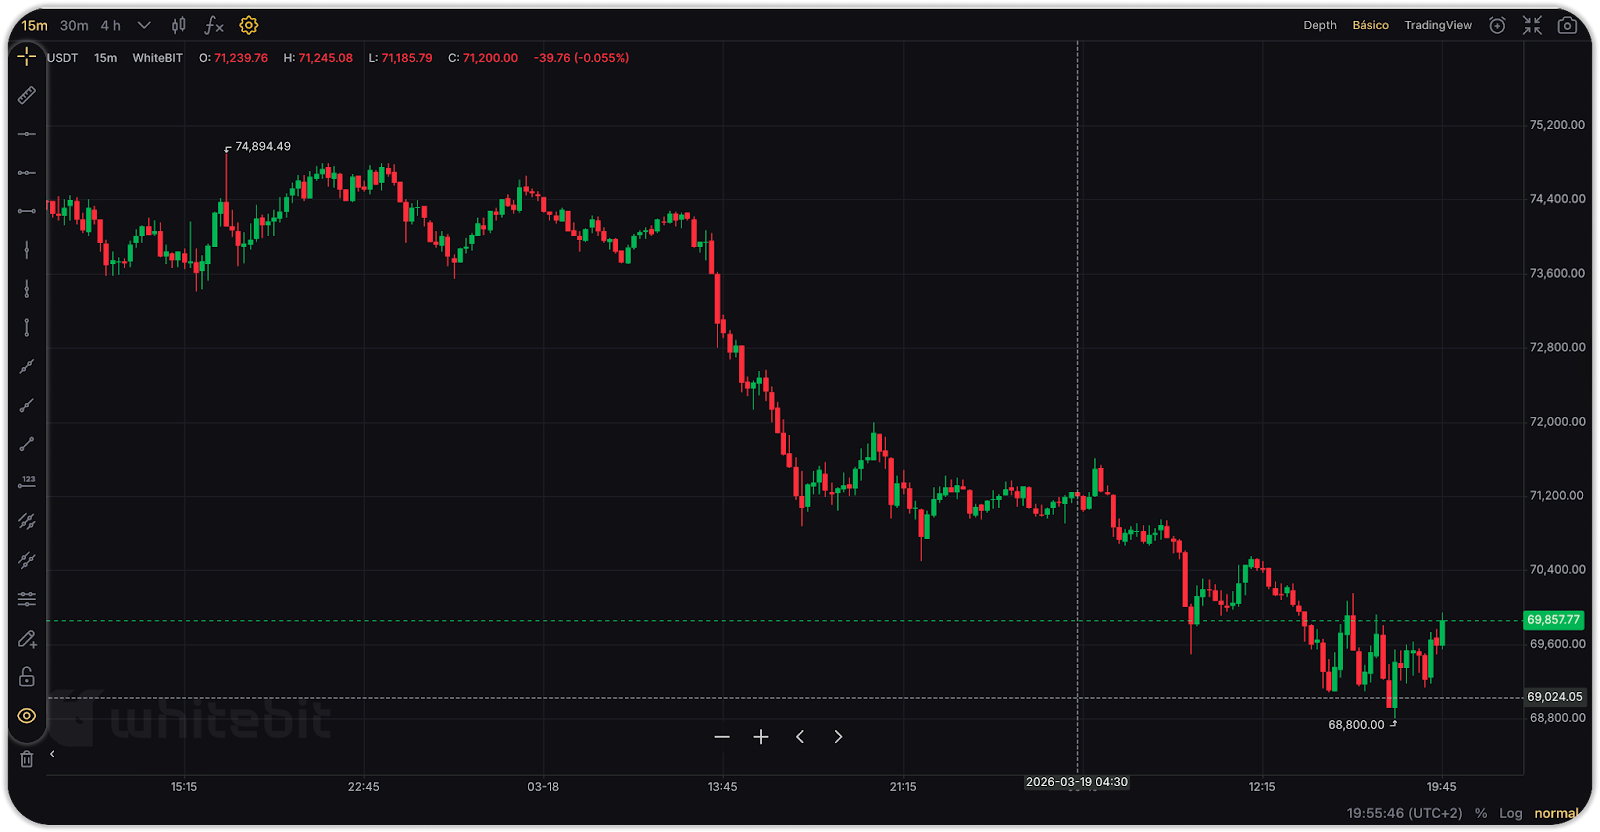Select the crosshair cursor tool

pos(27,57)
